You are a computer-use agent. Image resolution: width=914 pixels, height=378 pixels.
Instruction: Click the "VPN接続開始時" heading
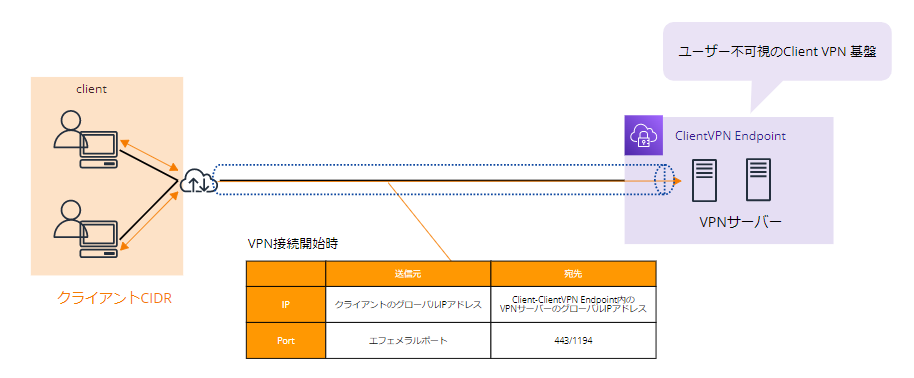pyautogui.click(x=293, y=244)
